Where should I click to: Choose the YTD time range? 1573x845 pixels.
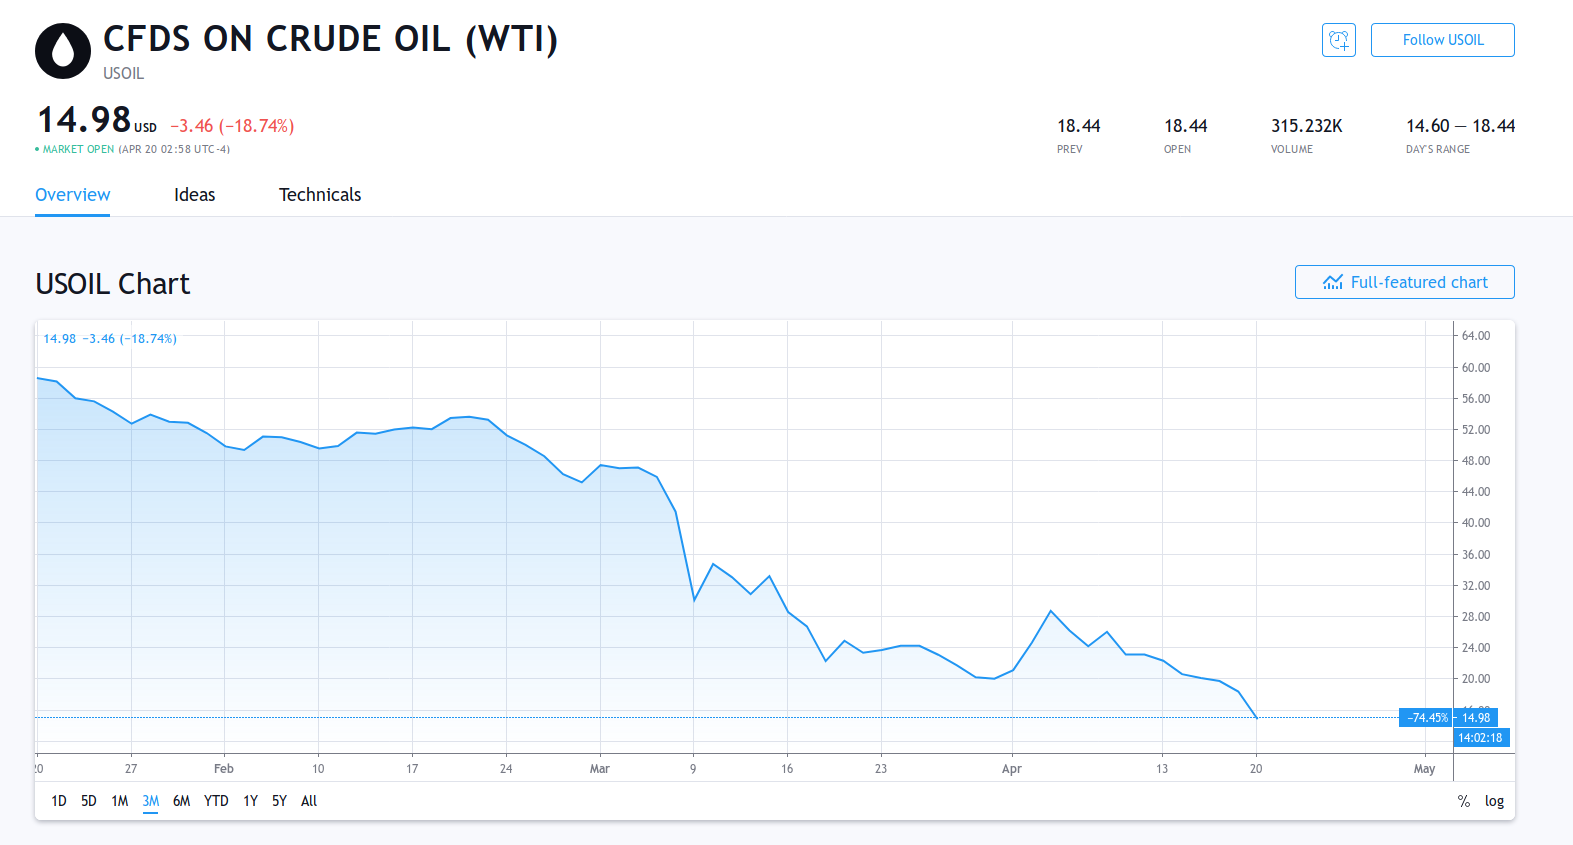216,801
